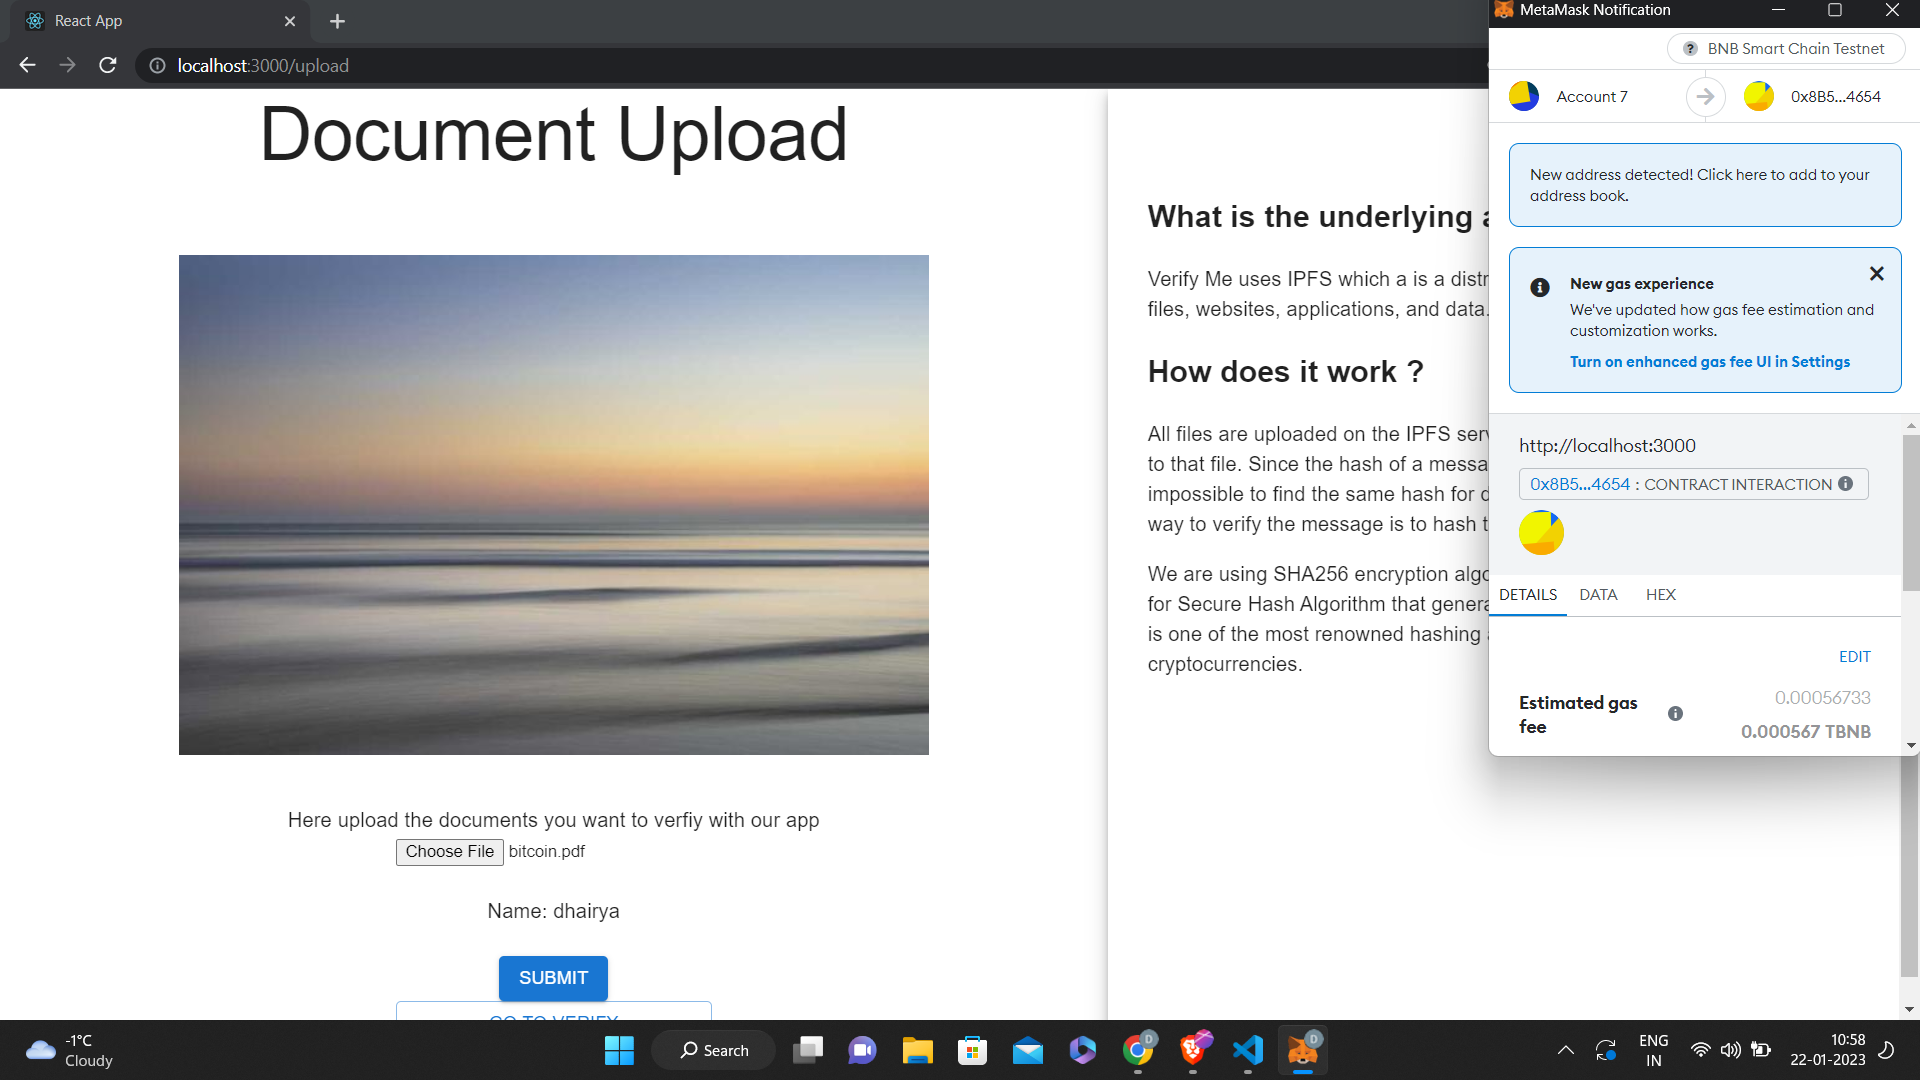Open Brave browser from taskbar
This screenshot has width=1920, height=1080.
coord(1192,1050)
